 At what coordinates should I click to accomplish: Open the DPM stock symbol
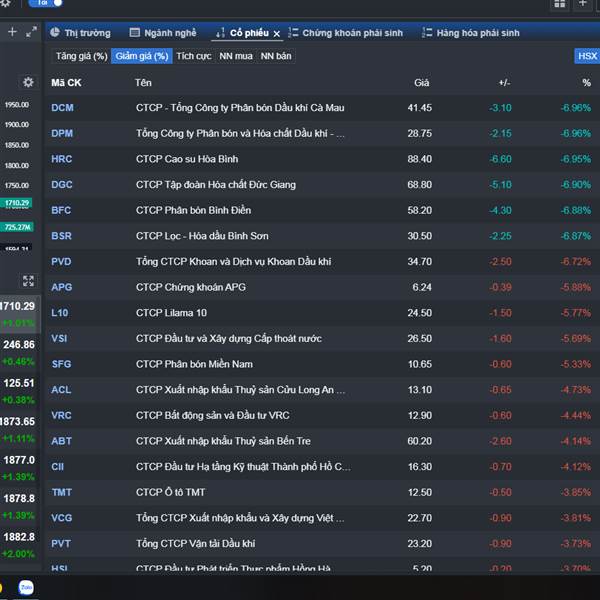pos(62,134)
